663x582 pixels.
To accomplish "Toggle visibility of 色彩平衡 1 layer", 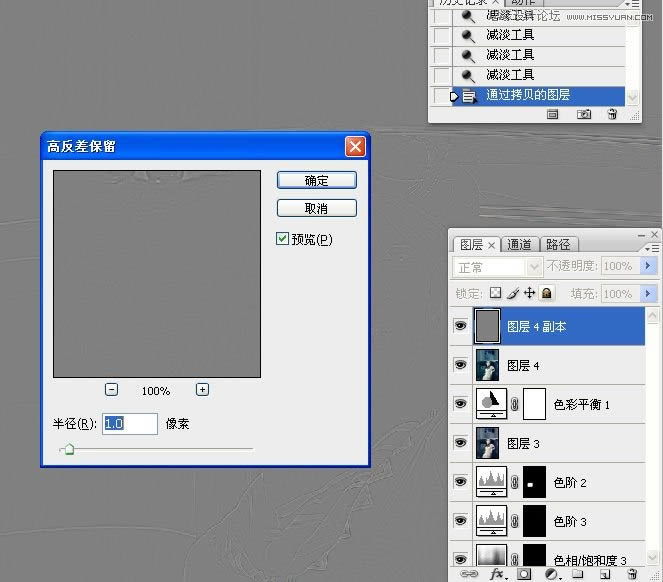I will click(460, 404).
